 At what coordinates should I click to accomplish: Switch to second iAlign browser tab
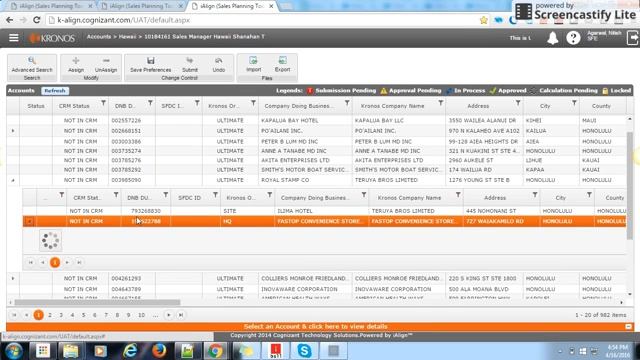tap(141, 6)
